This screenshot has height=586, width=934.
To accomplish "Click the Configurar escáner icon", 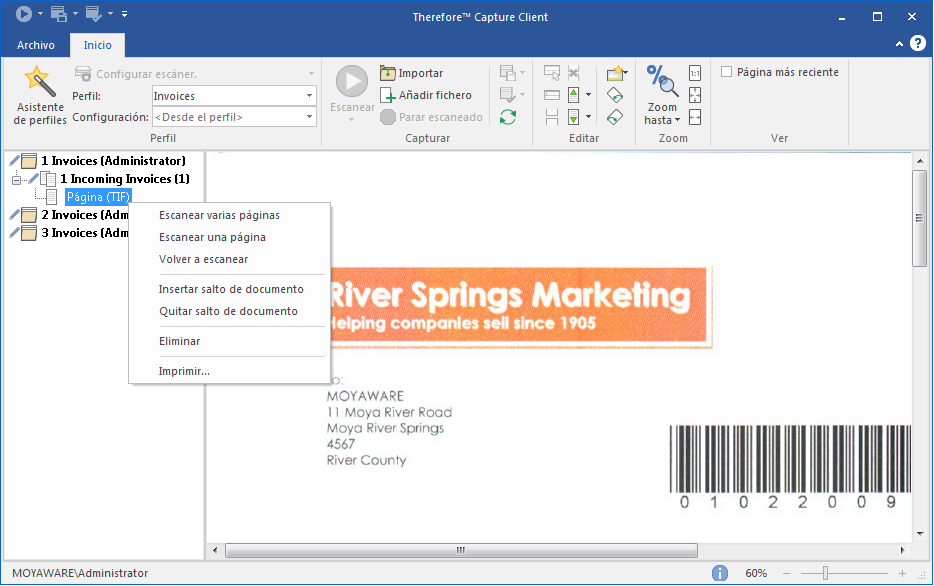I will coord(83,74).
